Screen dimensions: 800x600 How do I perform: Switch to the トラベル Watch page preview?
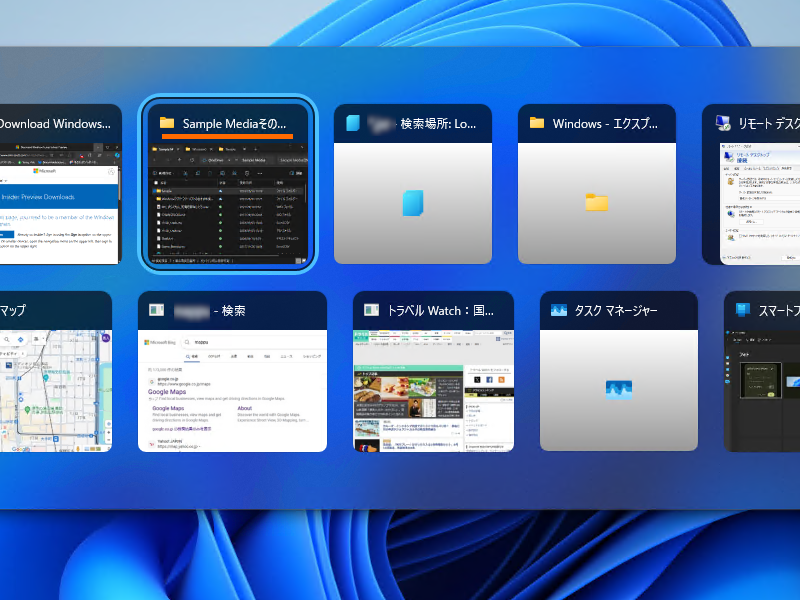coord(433,391)
